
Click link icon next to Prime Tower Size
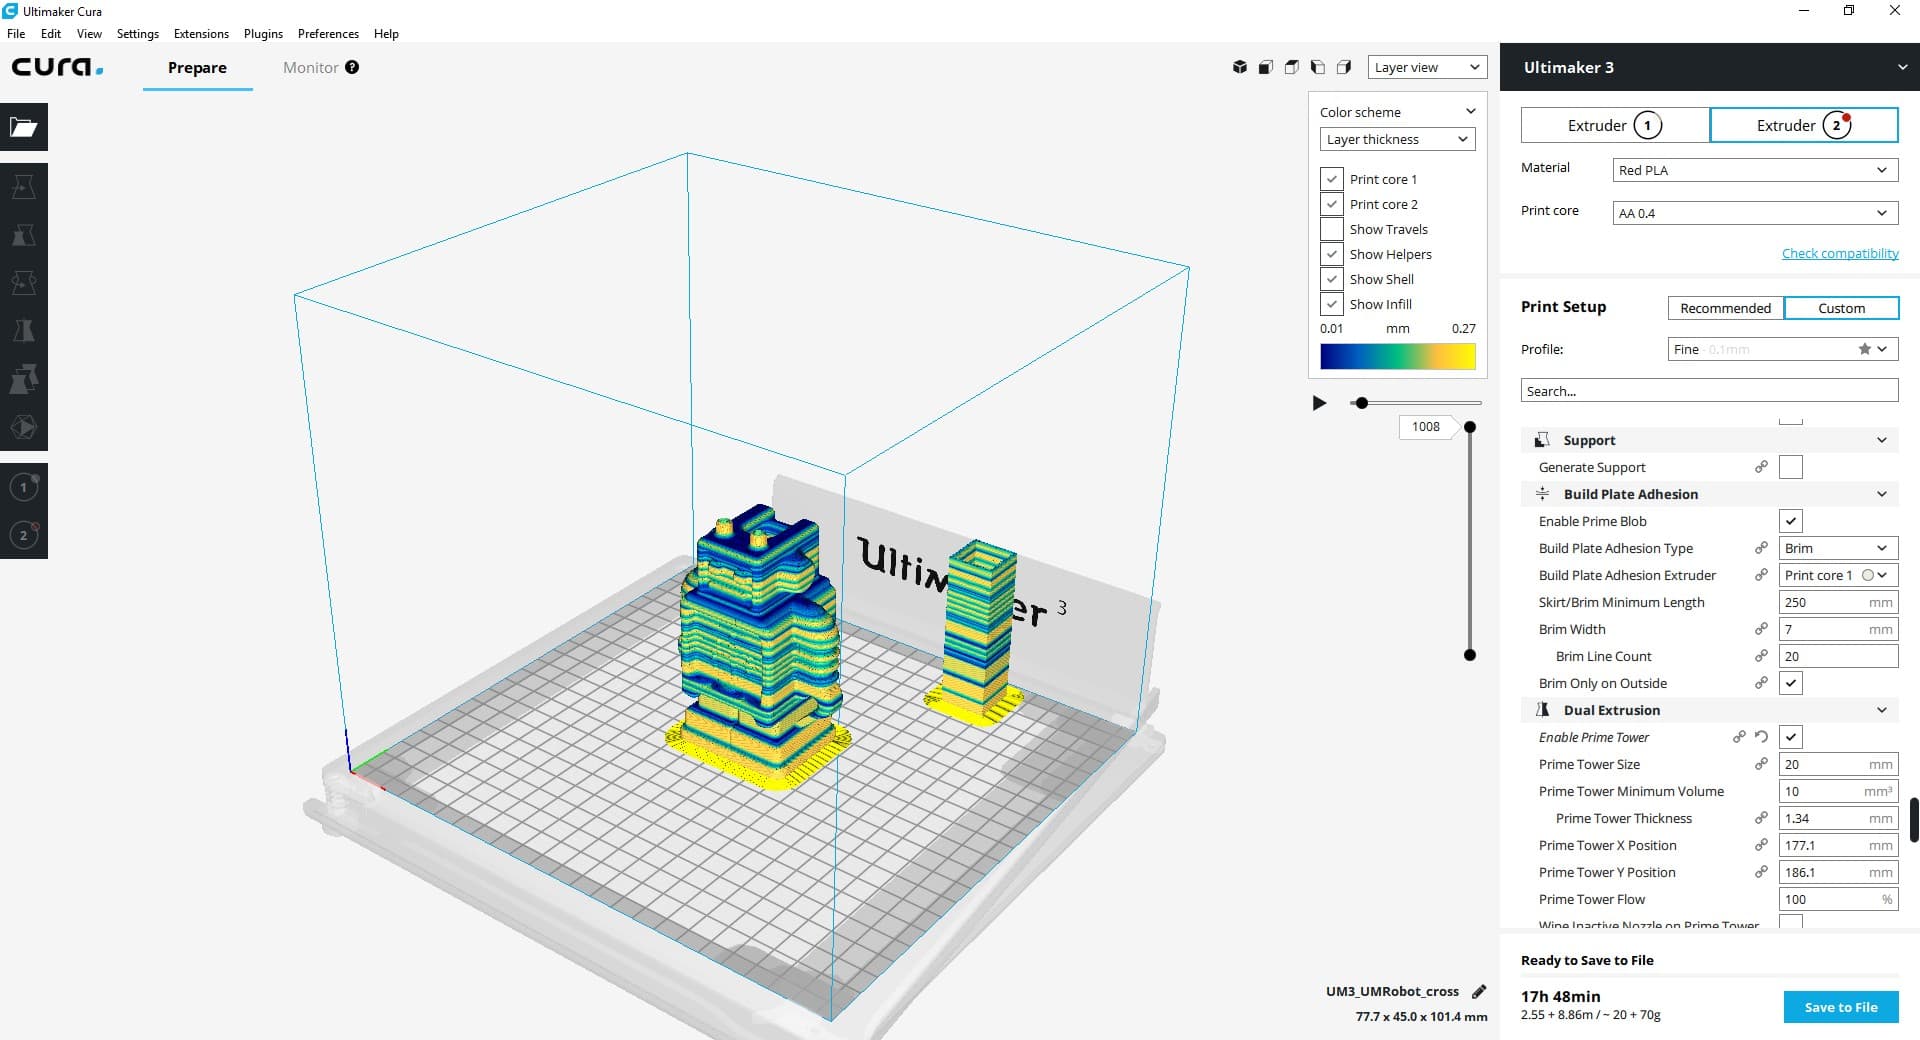click(x=1761, y=764)
